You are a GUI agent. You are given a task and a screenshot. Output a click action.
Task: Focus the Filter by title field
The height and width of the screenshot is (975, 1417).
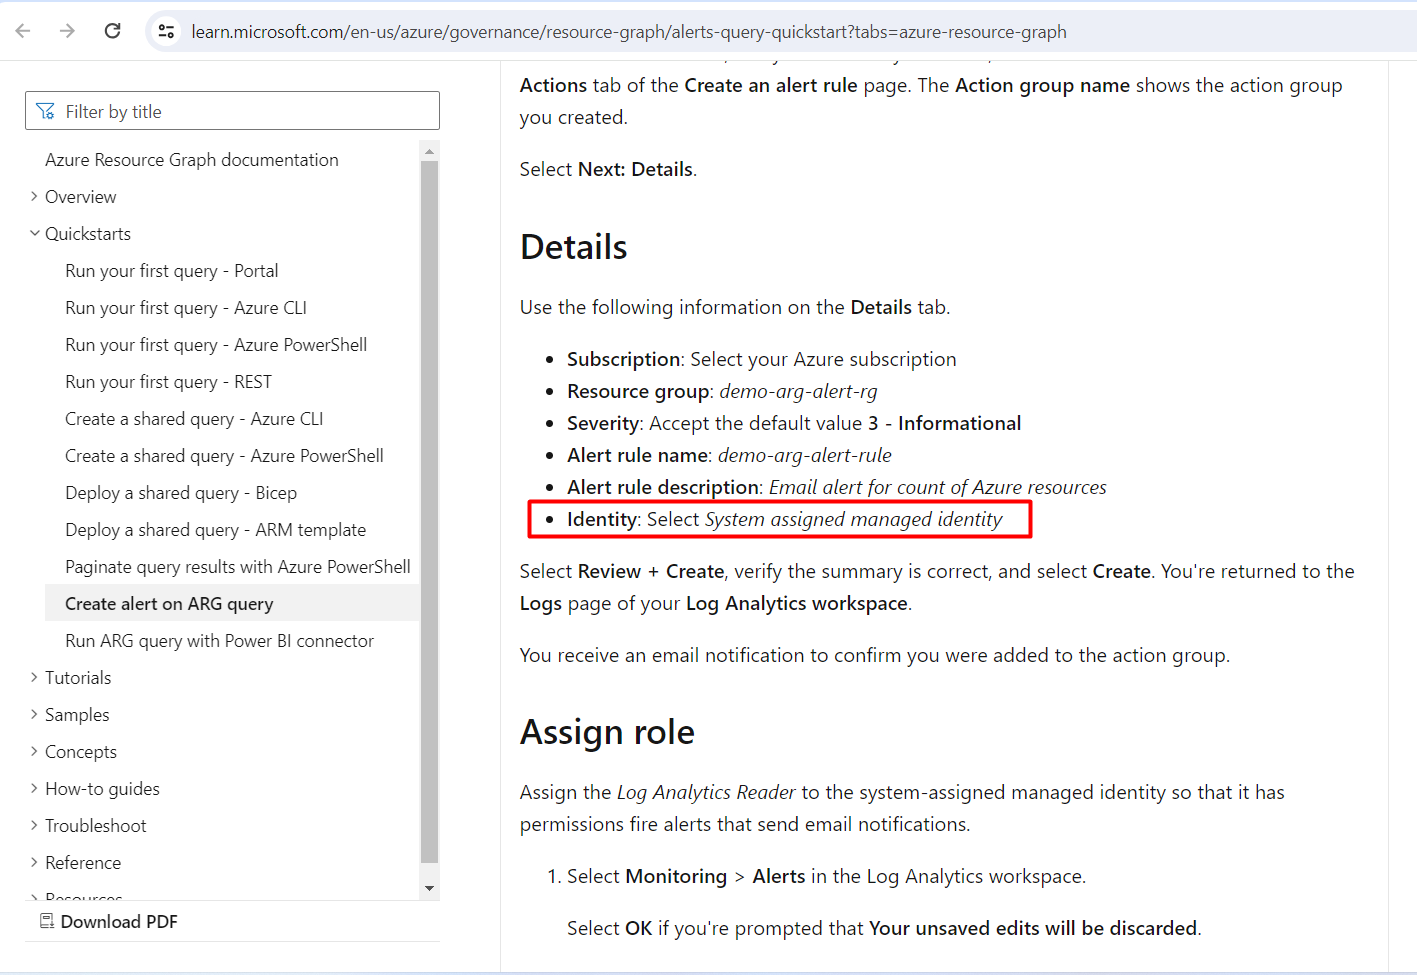232,111
